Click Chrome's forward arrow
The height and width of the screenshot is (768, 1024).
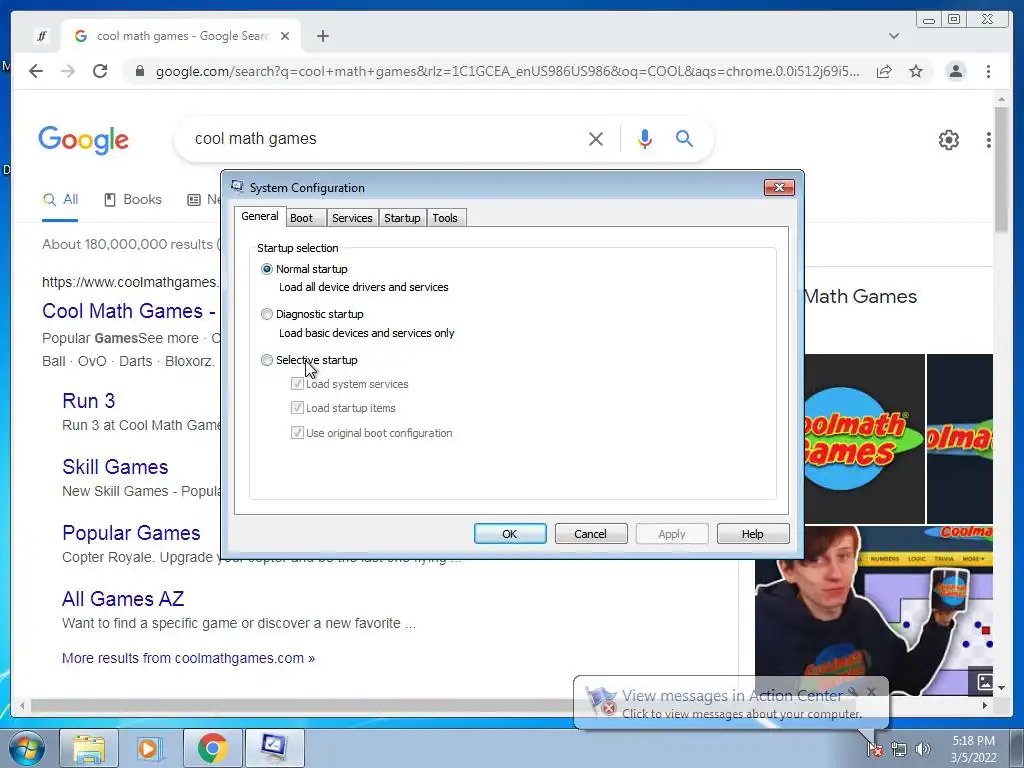(x=68, y=71)
